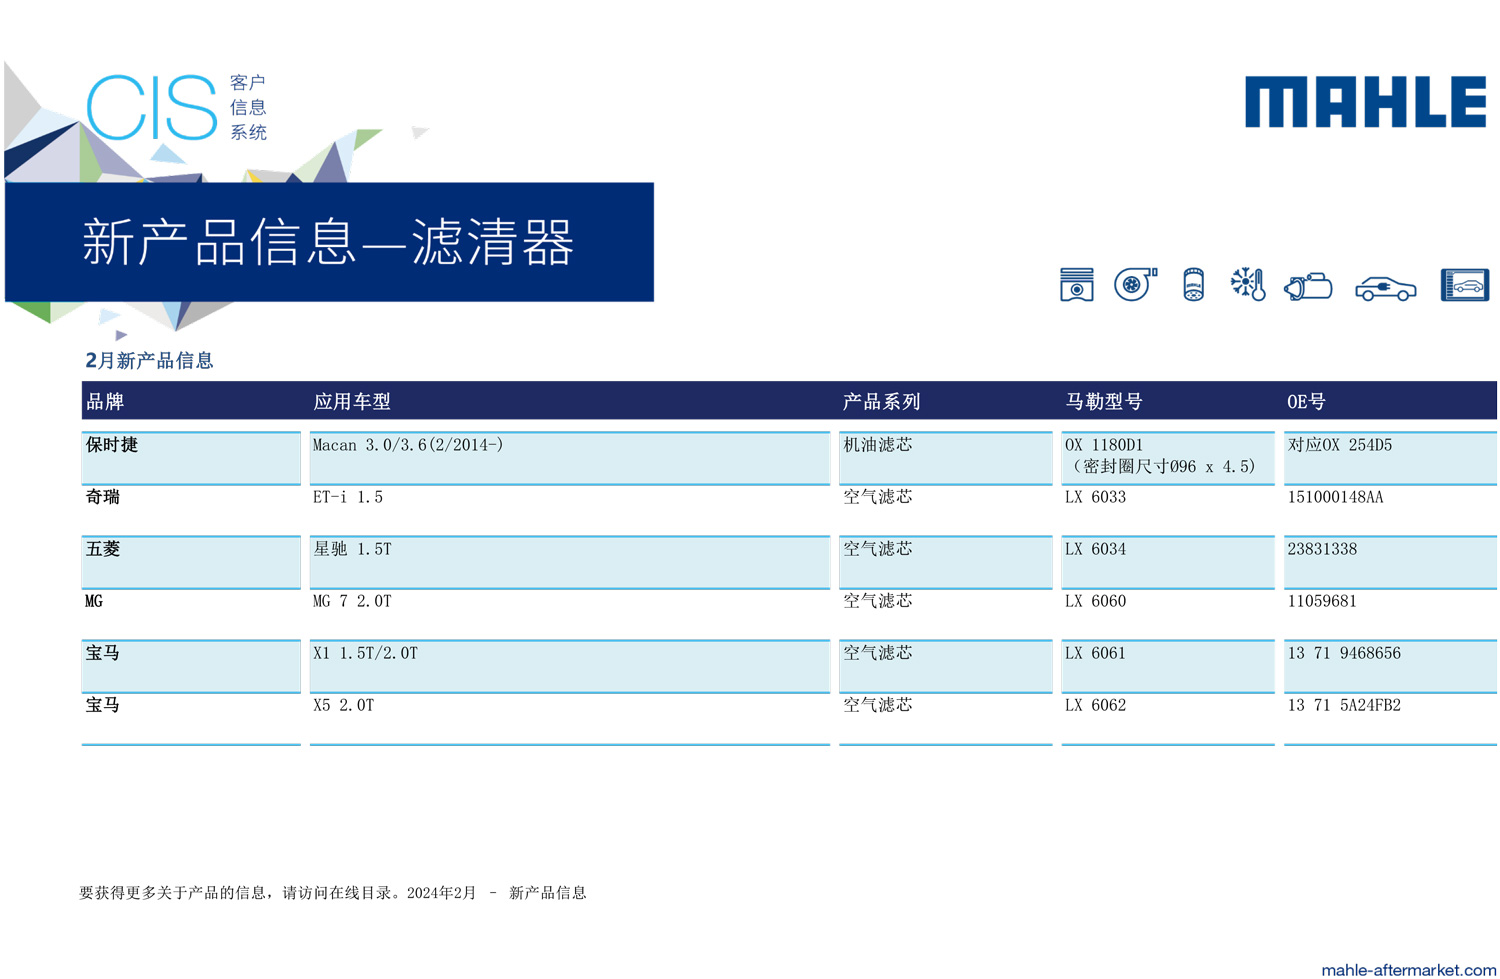Select the MG brand cell
The image size is (1500, 979).
tap(191, 614)
